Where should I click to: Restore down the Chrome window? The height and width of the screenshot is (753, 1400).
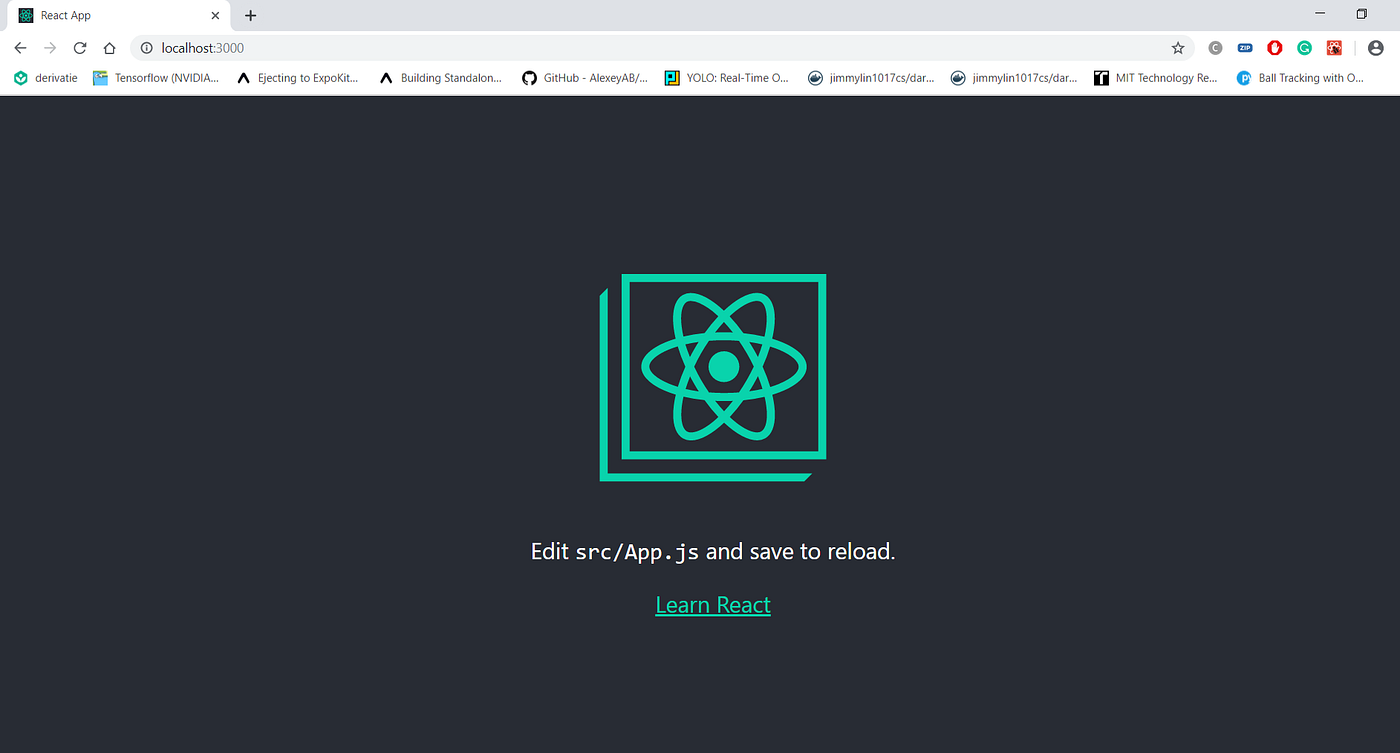coord(1362,14)
